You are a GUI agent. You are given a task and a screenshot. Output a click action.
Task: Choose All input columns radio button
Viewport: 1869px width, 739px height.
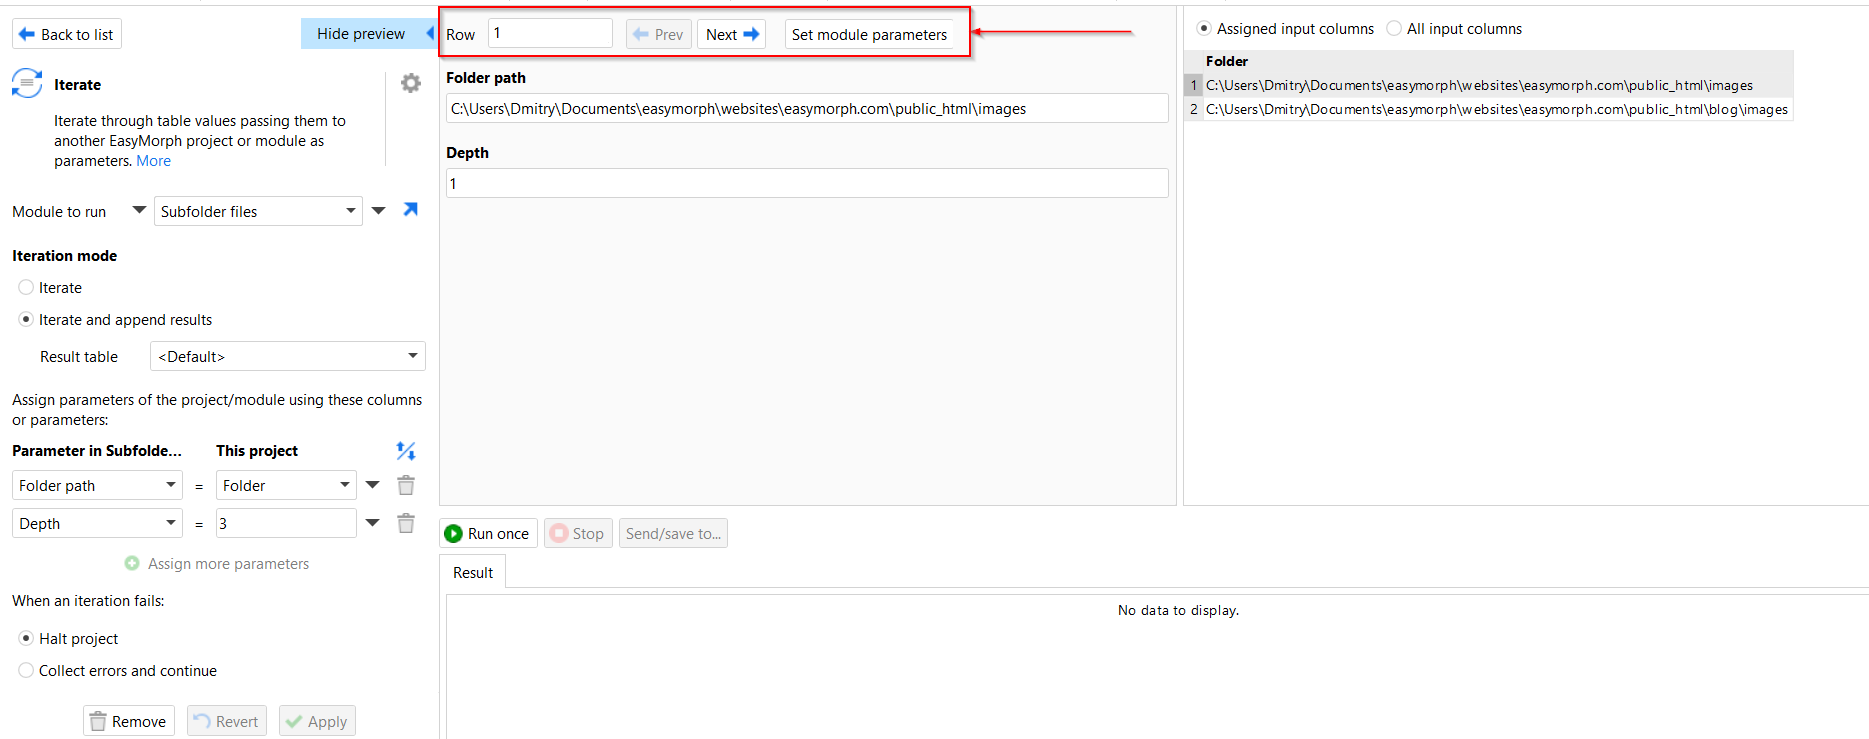(x=1394, y=29)
